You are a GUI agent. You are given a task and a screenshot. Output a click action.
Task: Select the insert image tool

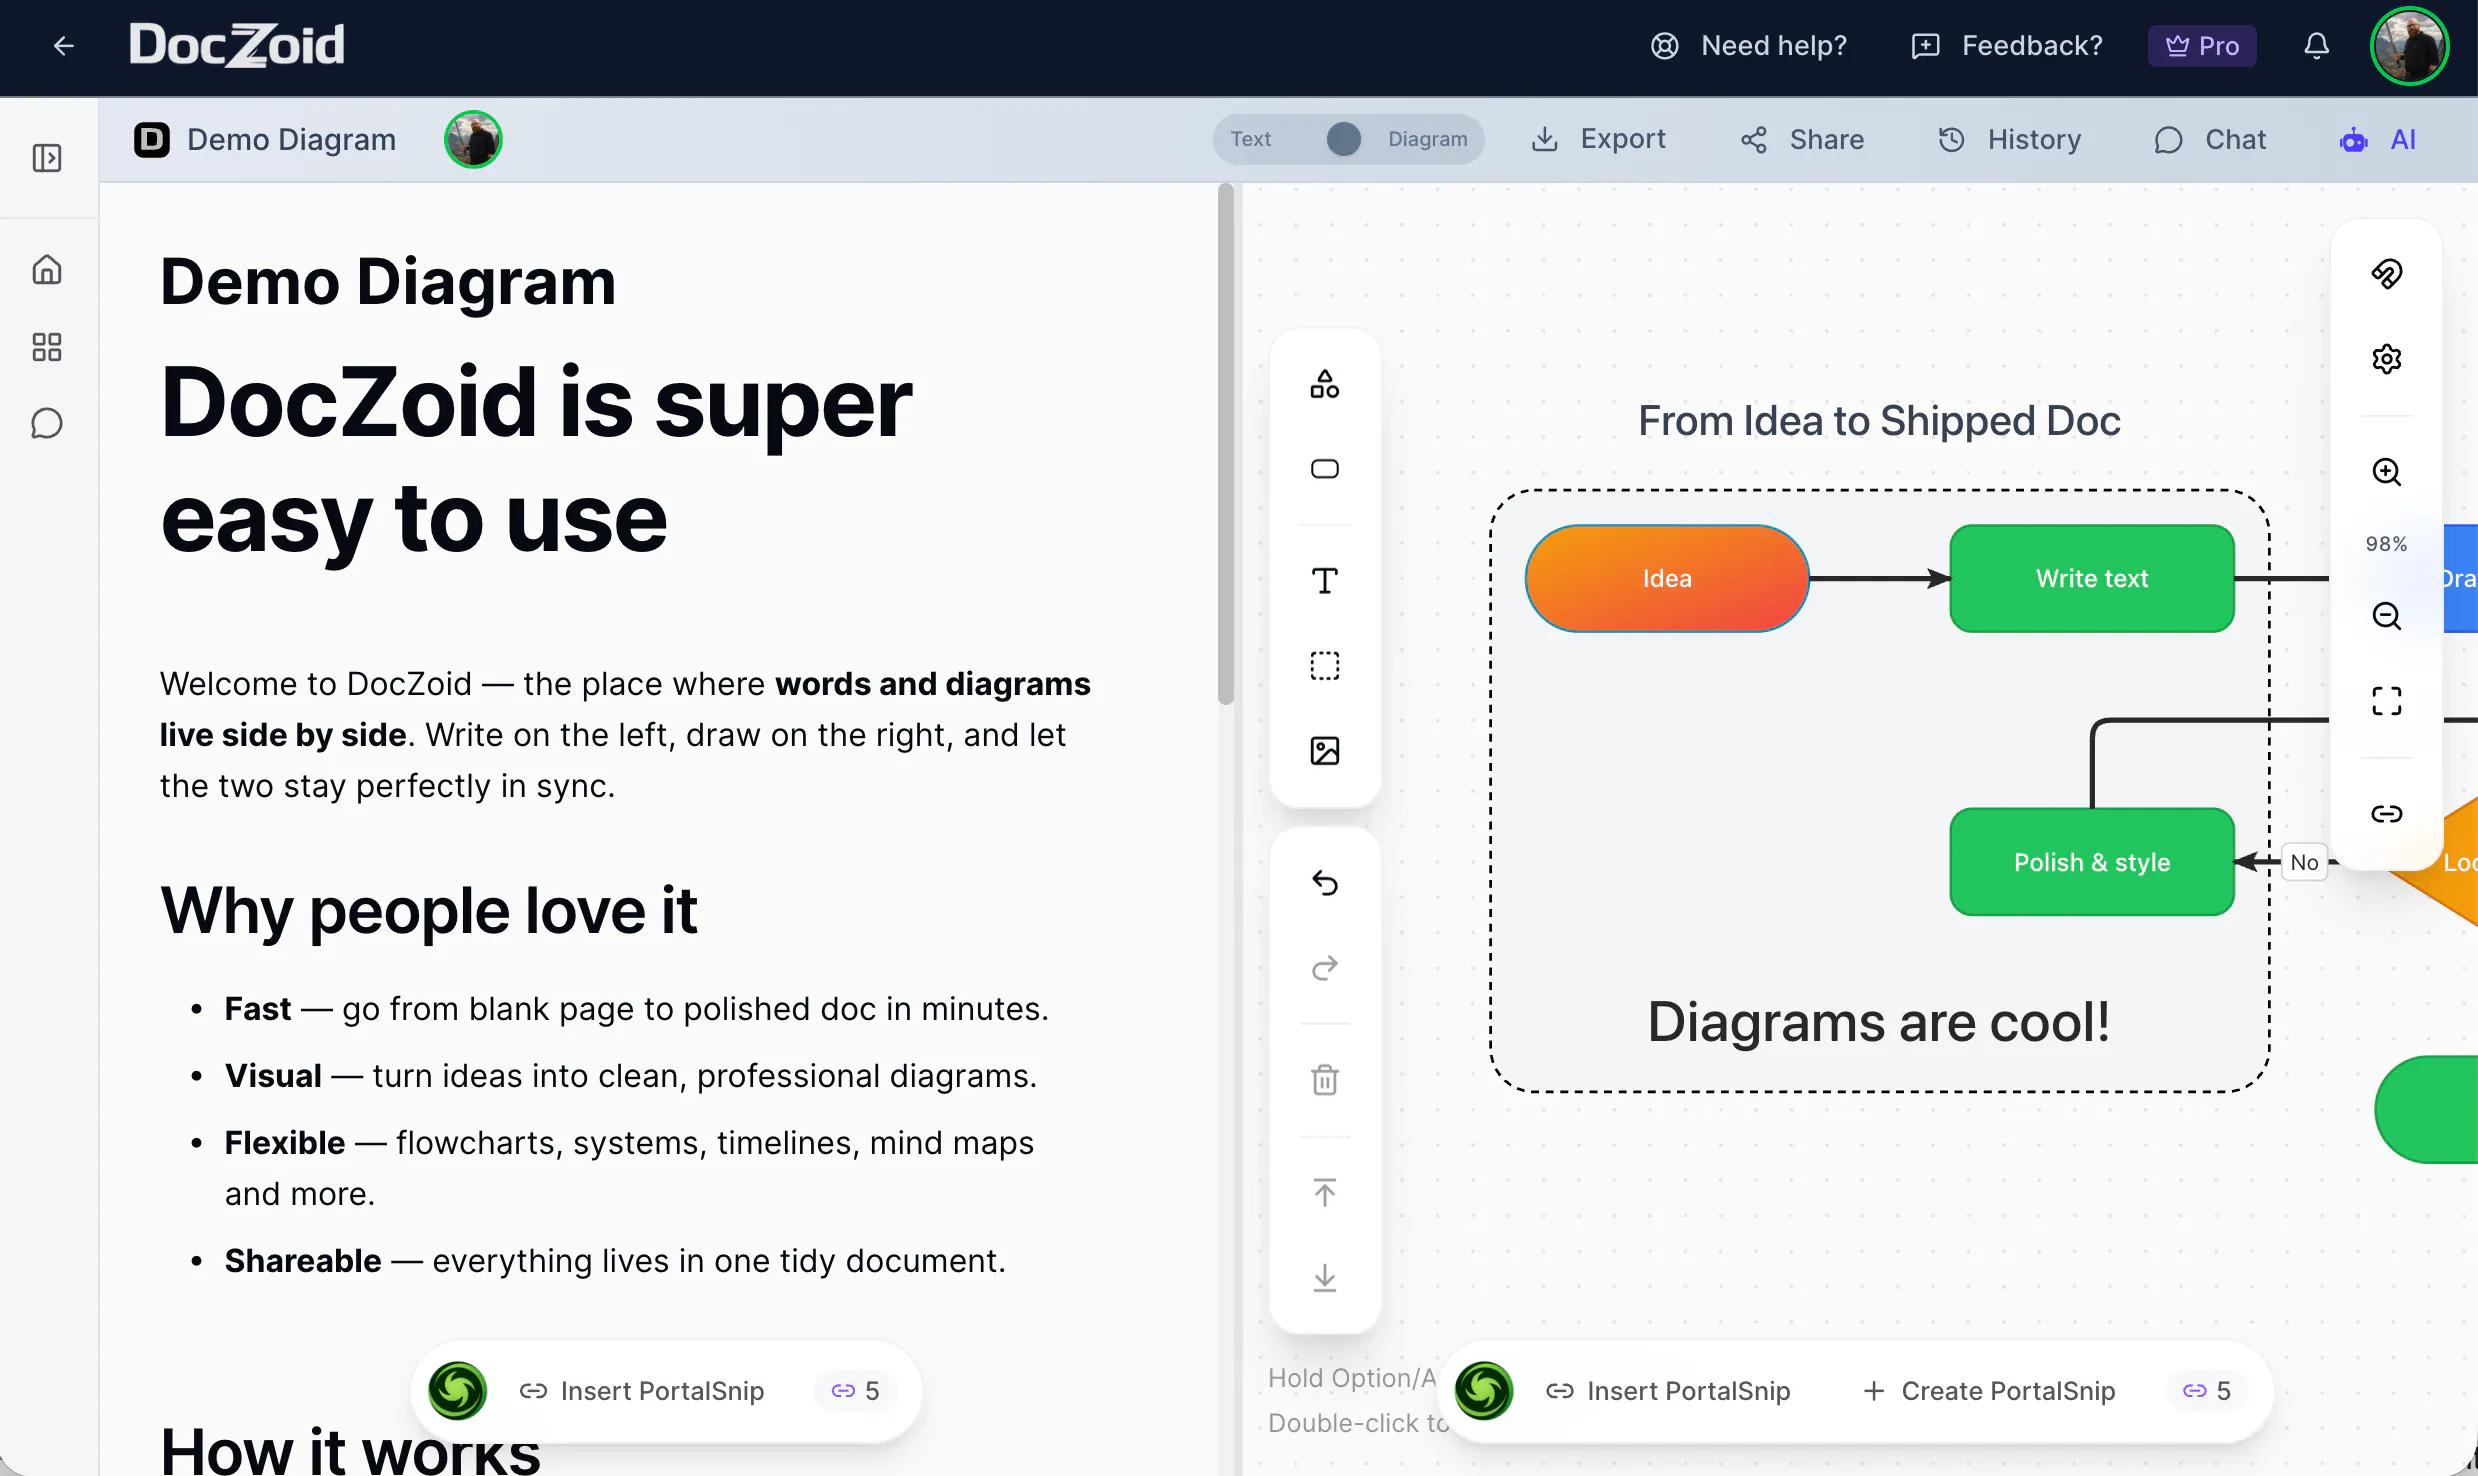click(x=1325, y=751)
